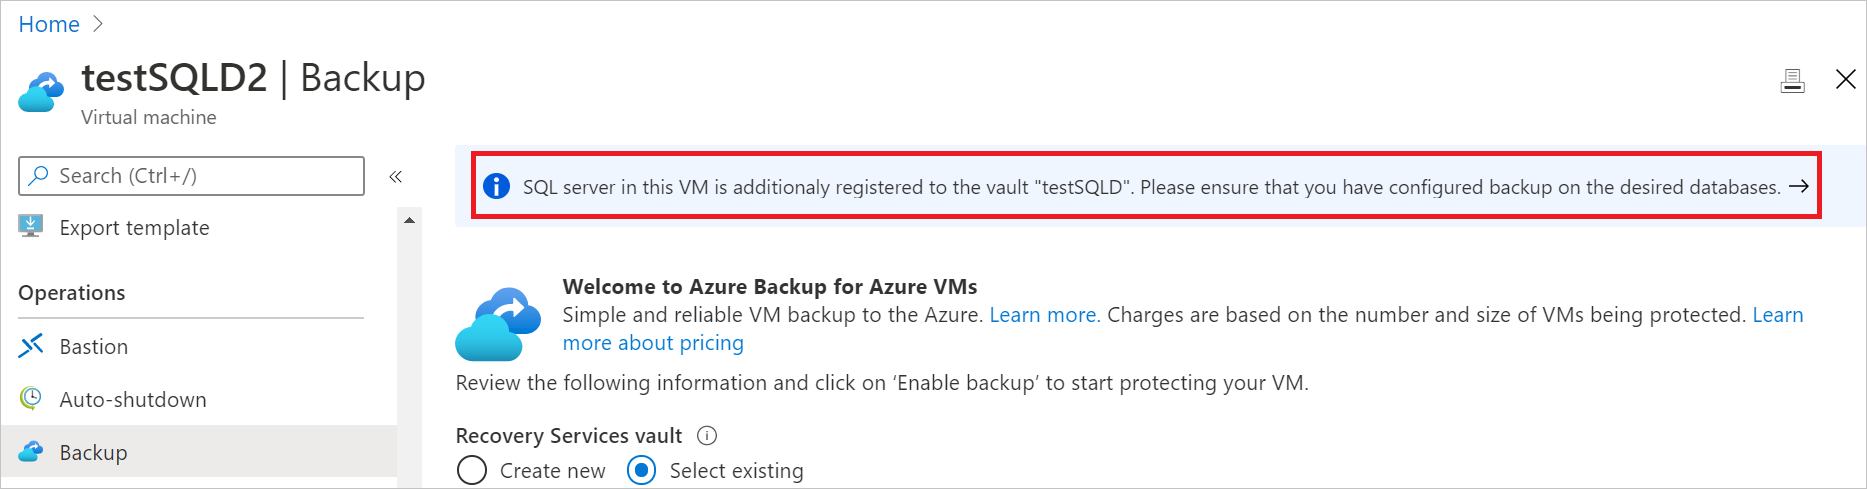The width and height of the screenshot is (1867, 489).
Task: Click the Bastion icon in Operations
Action: (x=31, y=346)
